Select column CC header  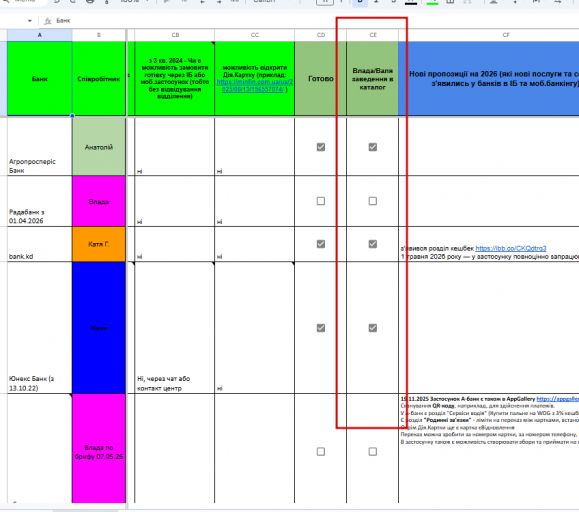(x=255, y=35)
